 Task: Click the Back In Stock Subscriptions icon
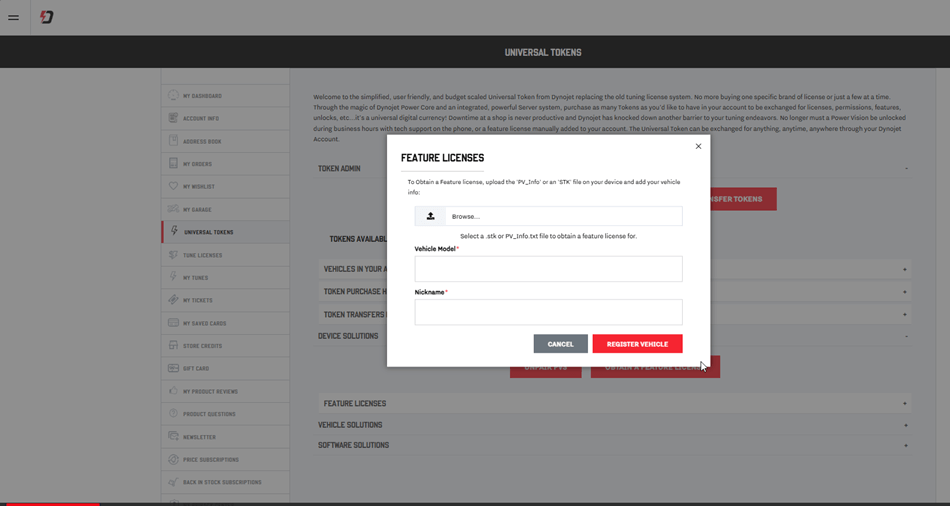(x=173, y=482)
